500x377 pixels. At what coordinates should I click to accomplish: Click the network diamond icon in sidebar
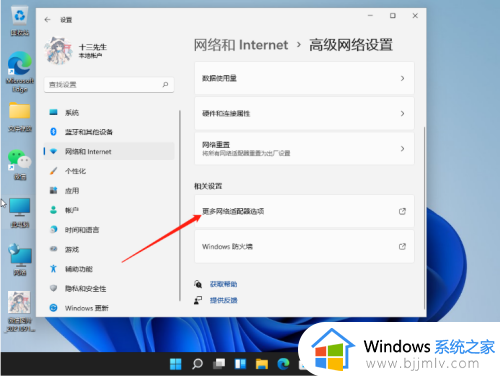pyautogui.click(x=53, y=151)
